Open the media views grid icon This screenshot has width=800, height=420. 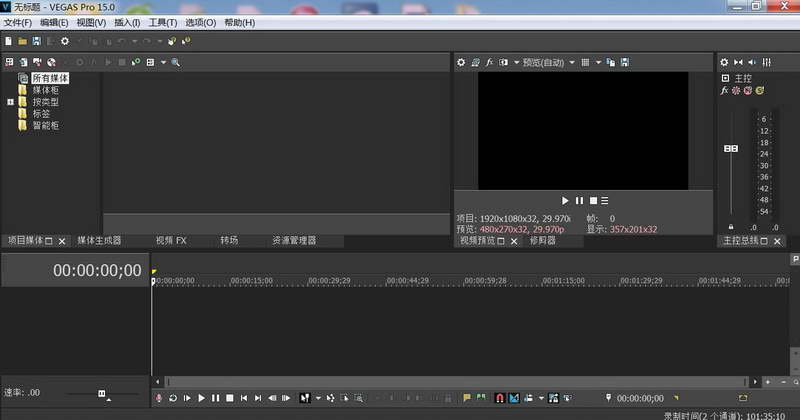click(150, 62)
